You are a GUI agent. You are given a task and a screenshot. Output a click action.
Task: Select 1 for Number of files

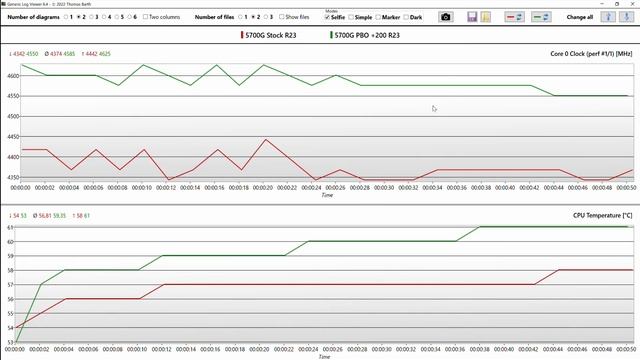coord(242,17)
